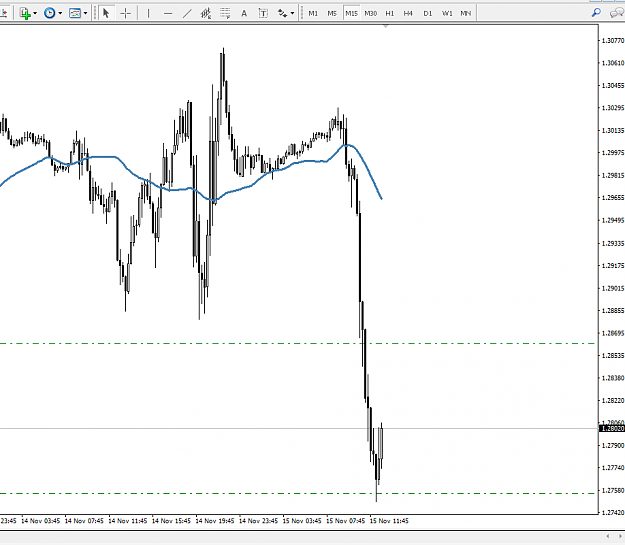Screen dimensions: 625x545
Task: Click price scale value 1.27740
Action: (613, 468)
